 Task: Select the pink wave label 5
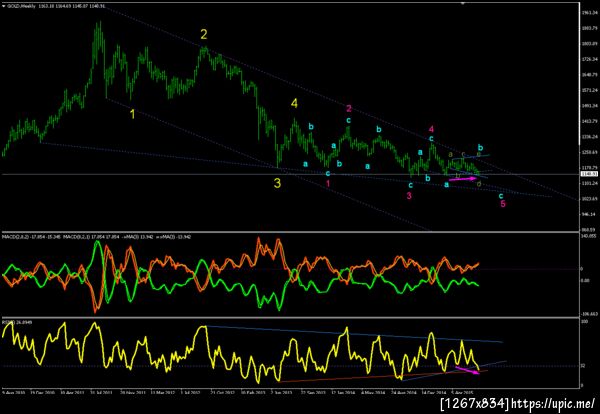(x=503, y=204)
